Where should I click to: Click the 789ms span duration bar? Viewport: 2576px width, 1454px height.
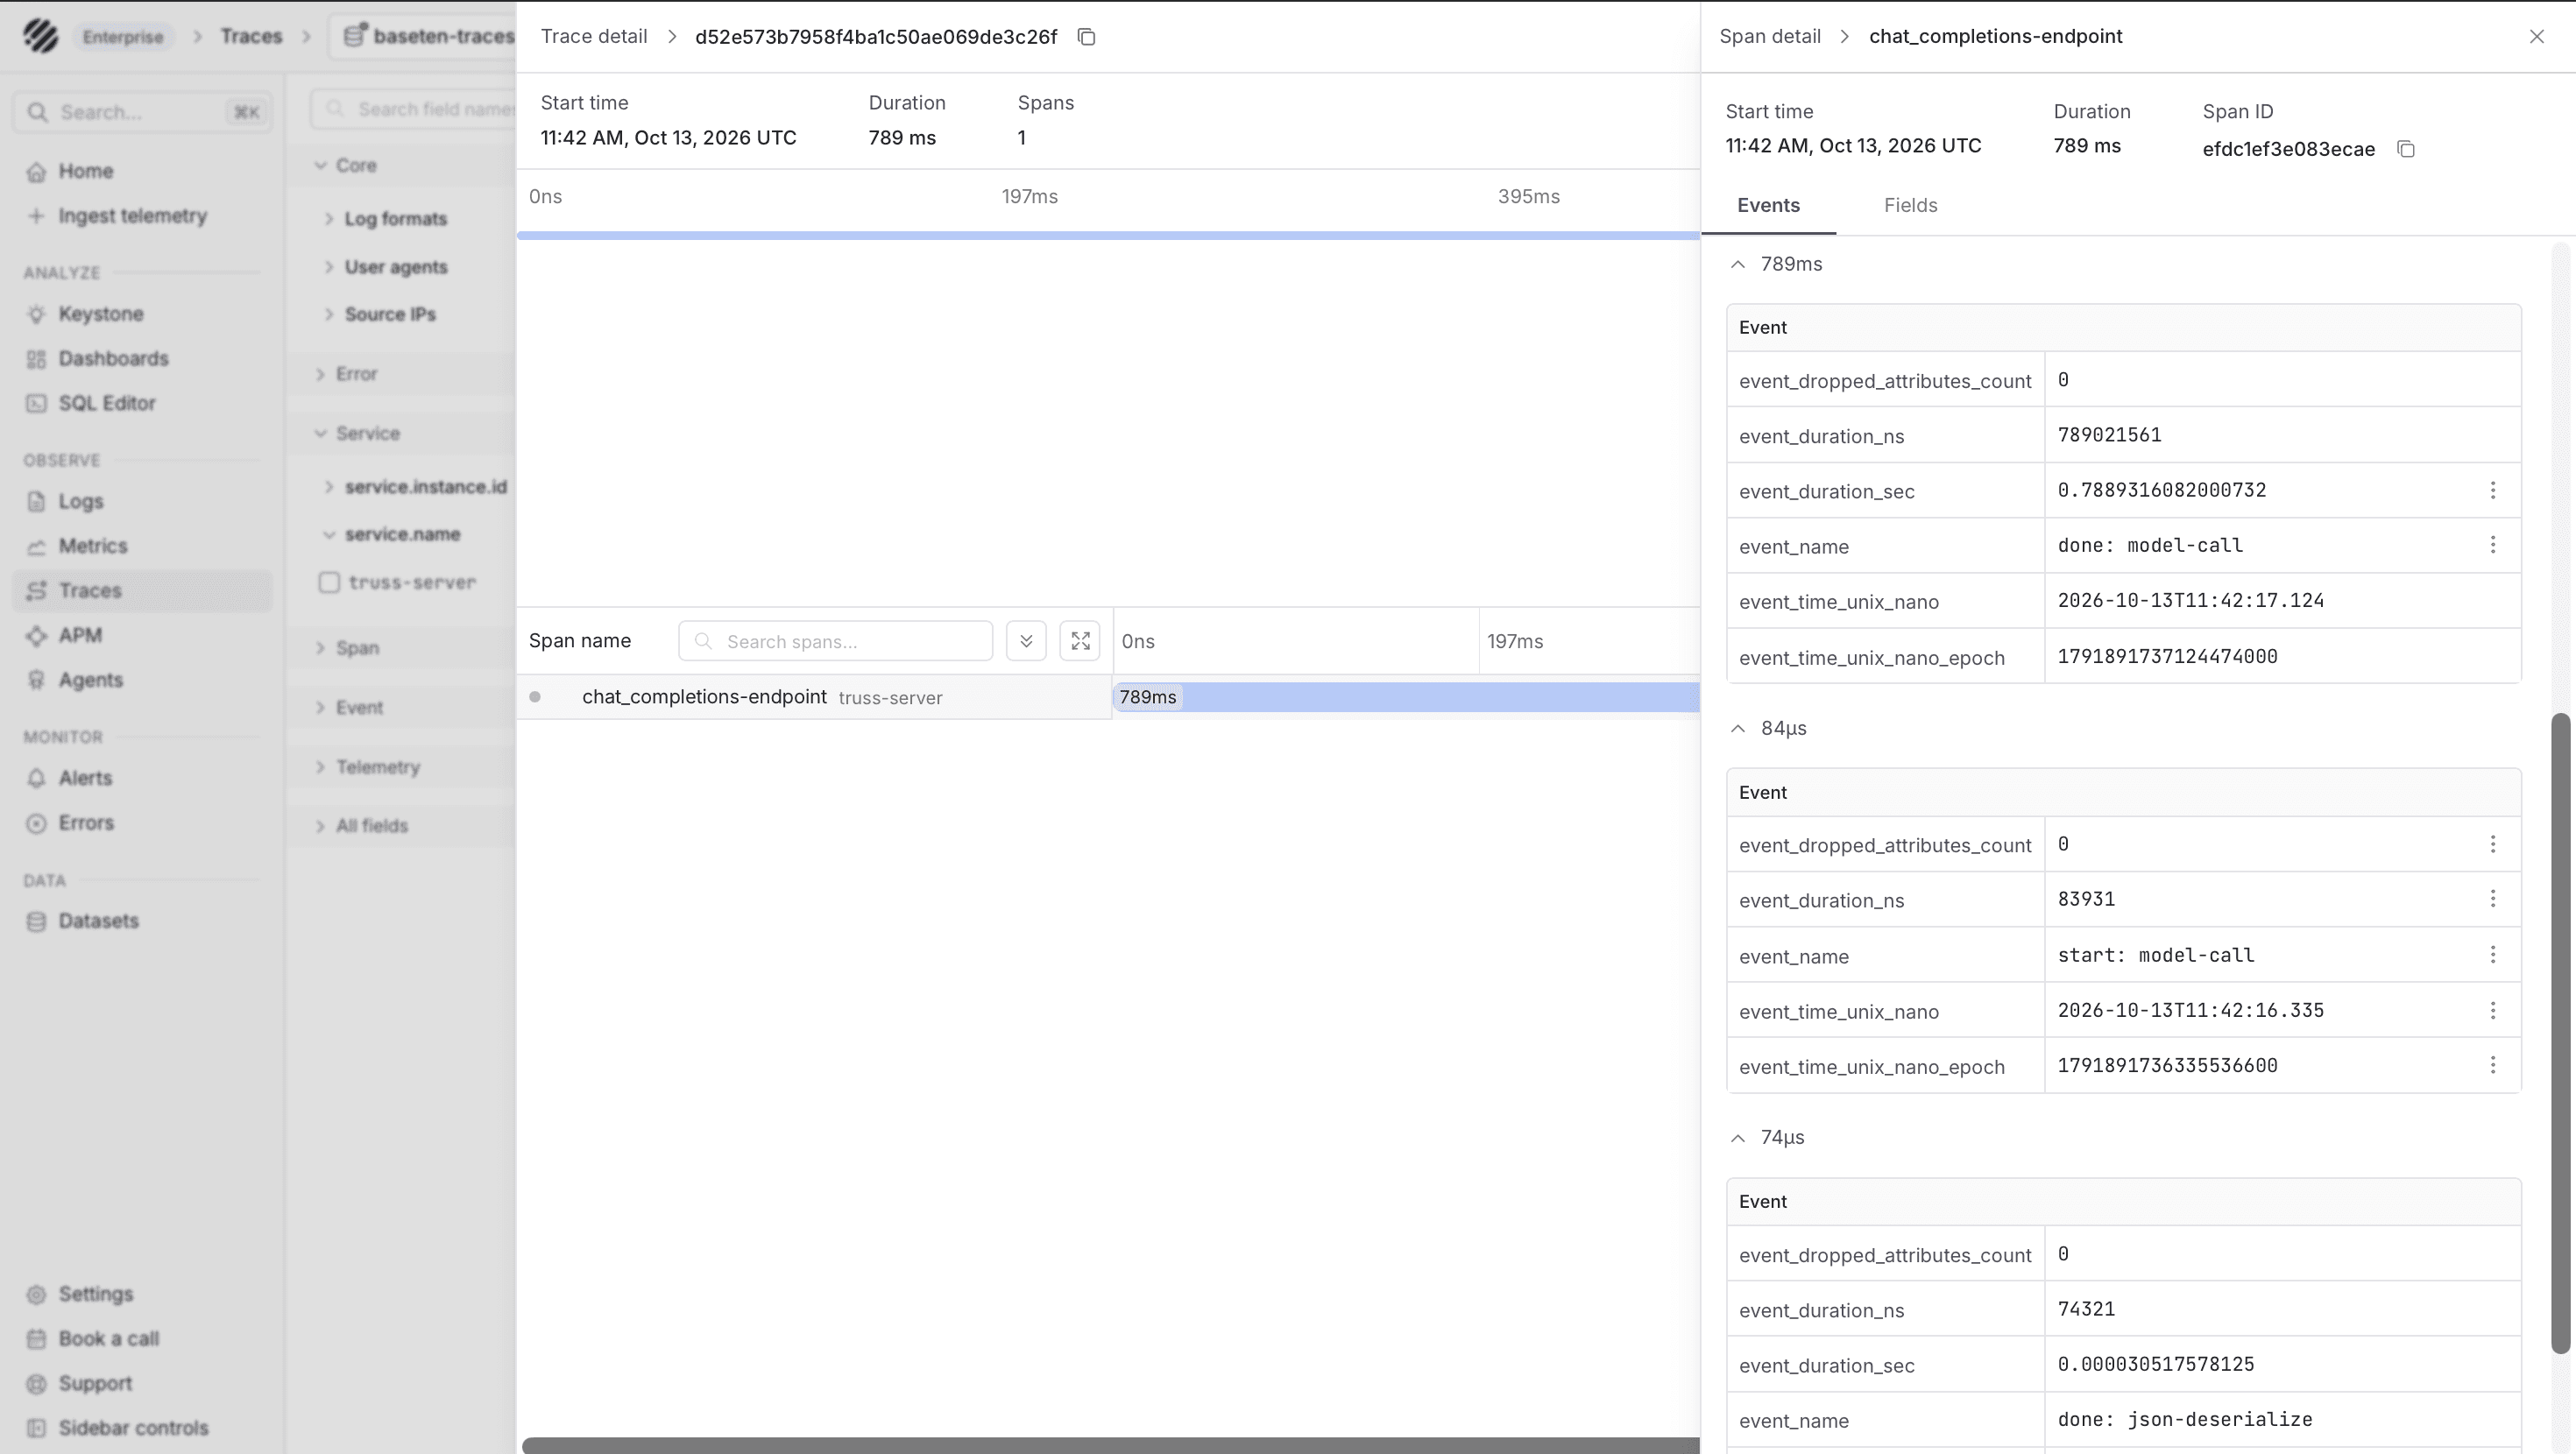pos(1406,697)
